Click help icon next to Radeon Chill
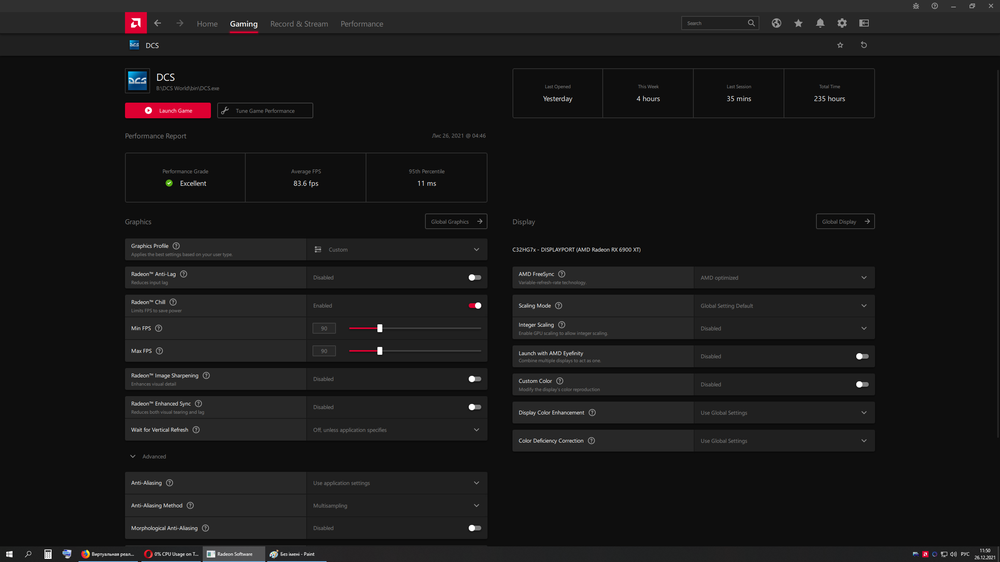The height and width of the screenshot is (562, 1000). click(x=175, y=301)
